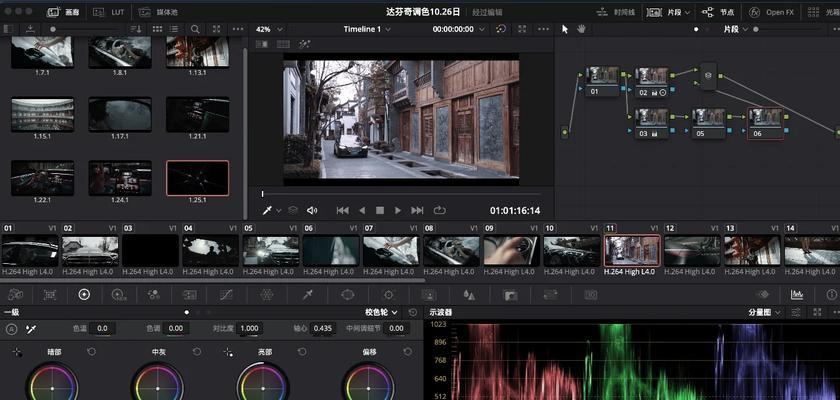The height and width of the screenshot is (400, 840).
Task: Toggle gallery thumbnail grid view
Action: (158, 29)
